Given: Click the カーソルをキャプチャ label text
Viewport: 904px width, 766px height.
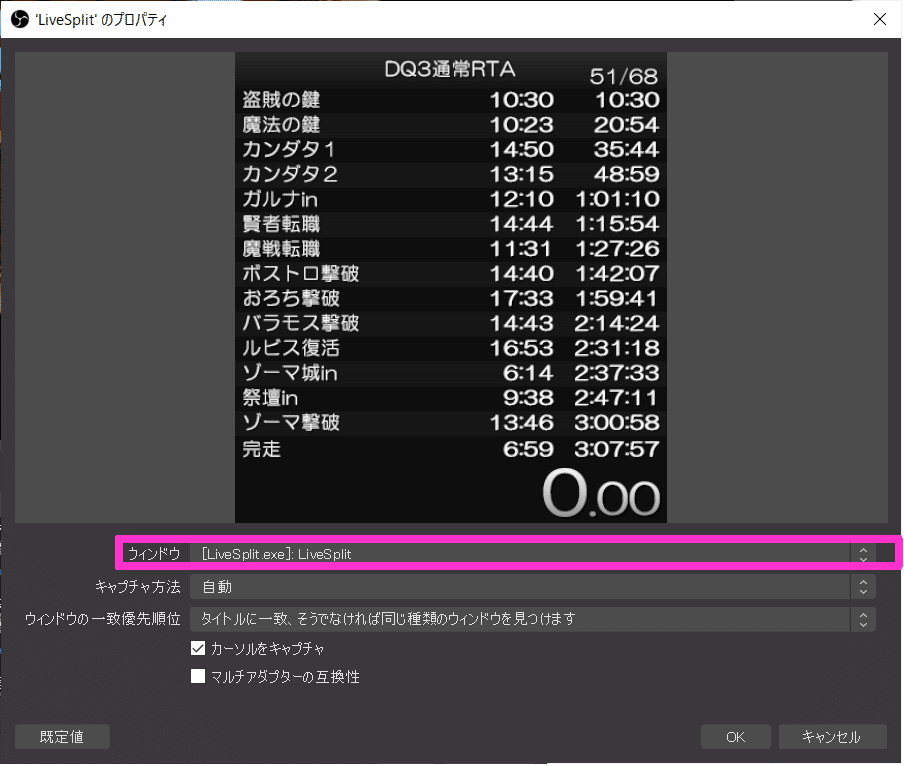Looking at the screenshot, I should click(x=268, y=648).
